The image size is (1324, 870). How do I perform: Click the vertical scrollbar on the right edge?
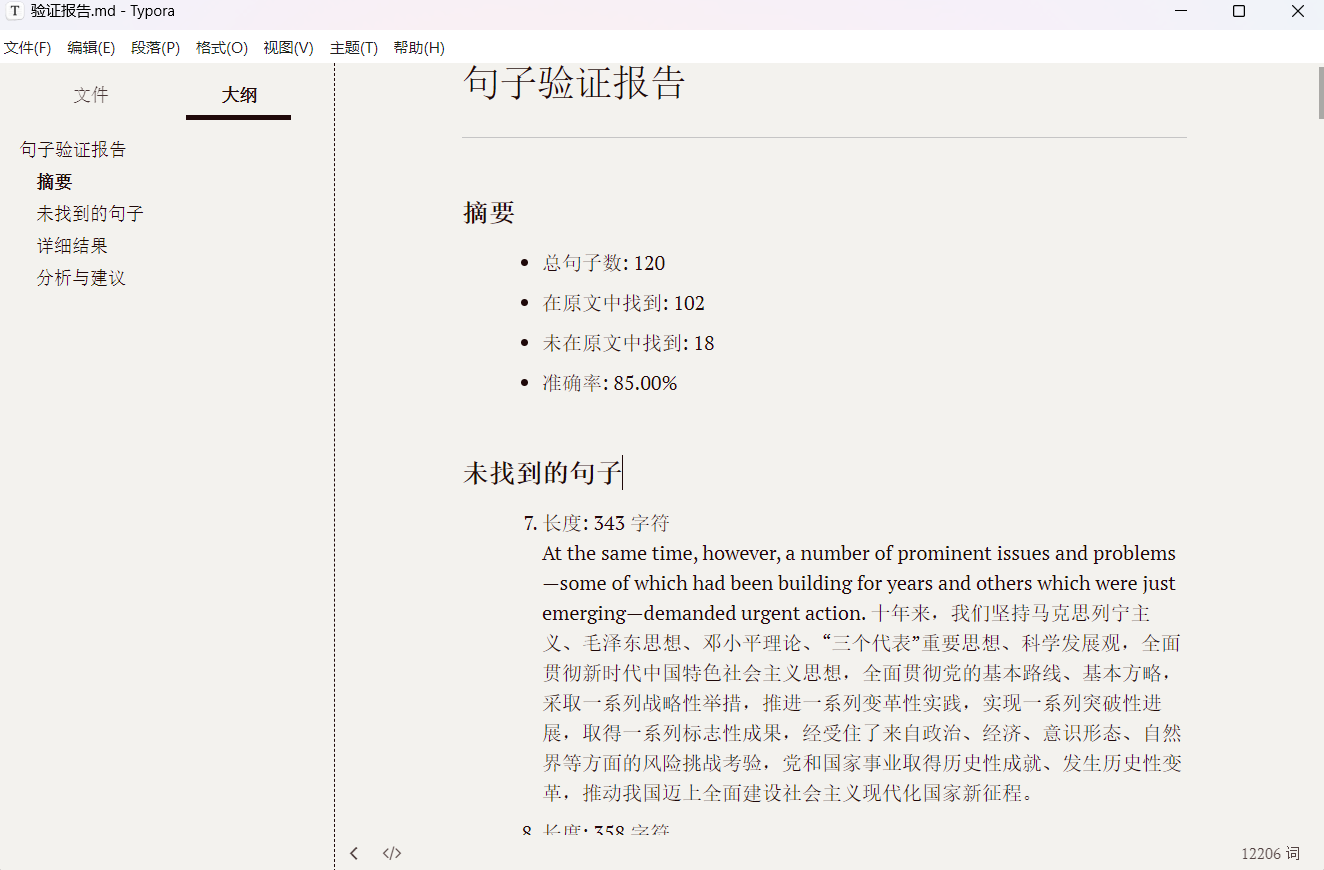[1317, 93]
